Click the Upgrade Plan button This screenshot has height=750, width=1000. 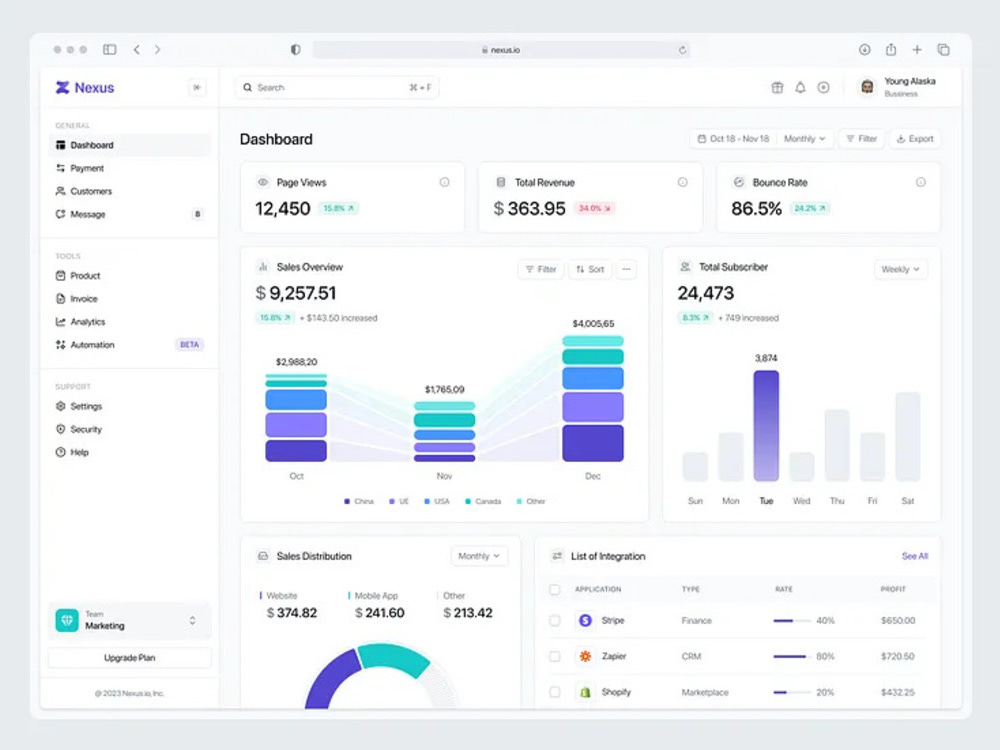129,658
